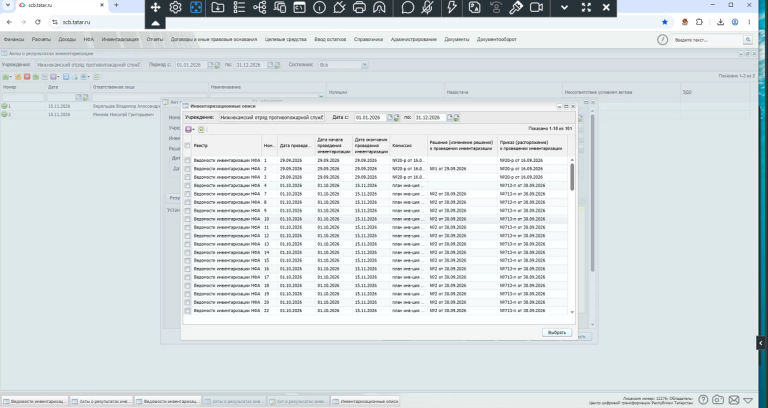
Task: Open the remote terminal console icon
Action: pyautogui.click(x=299, y=7)
